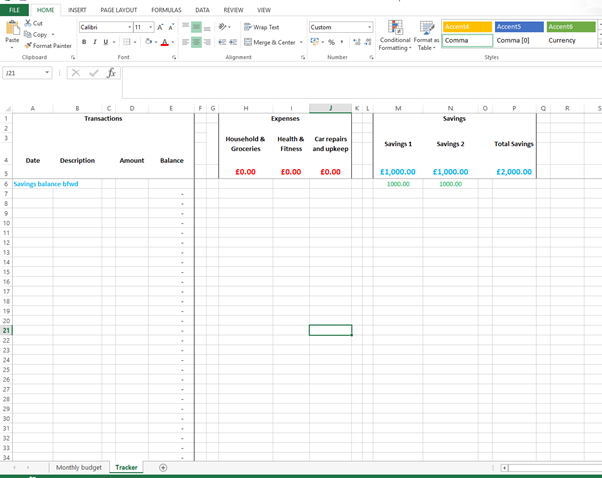
Task: Expand the Paste options arrow
Action: tap(12, 47)
